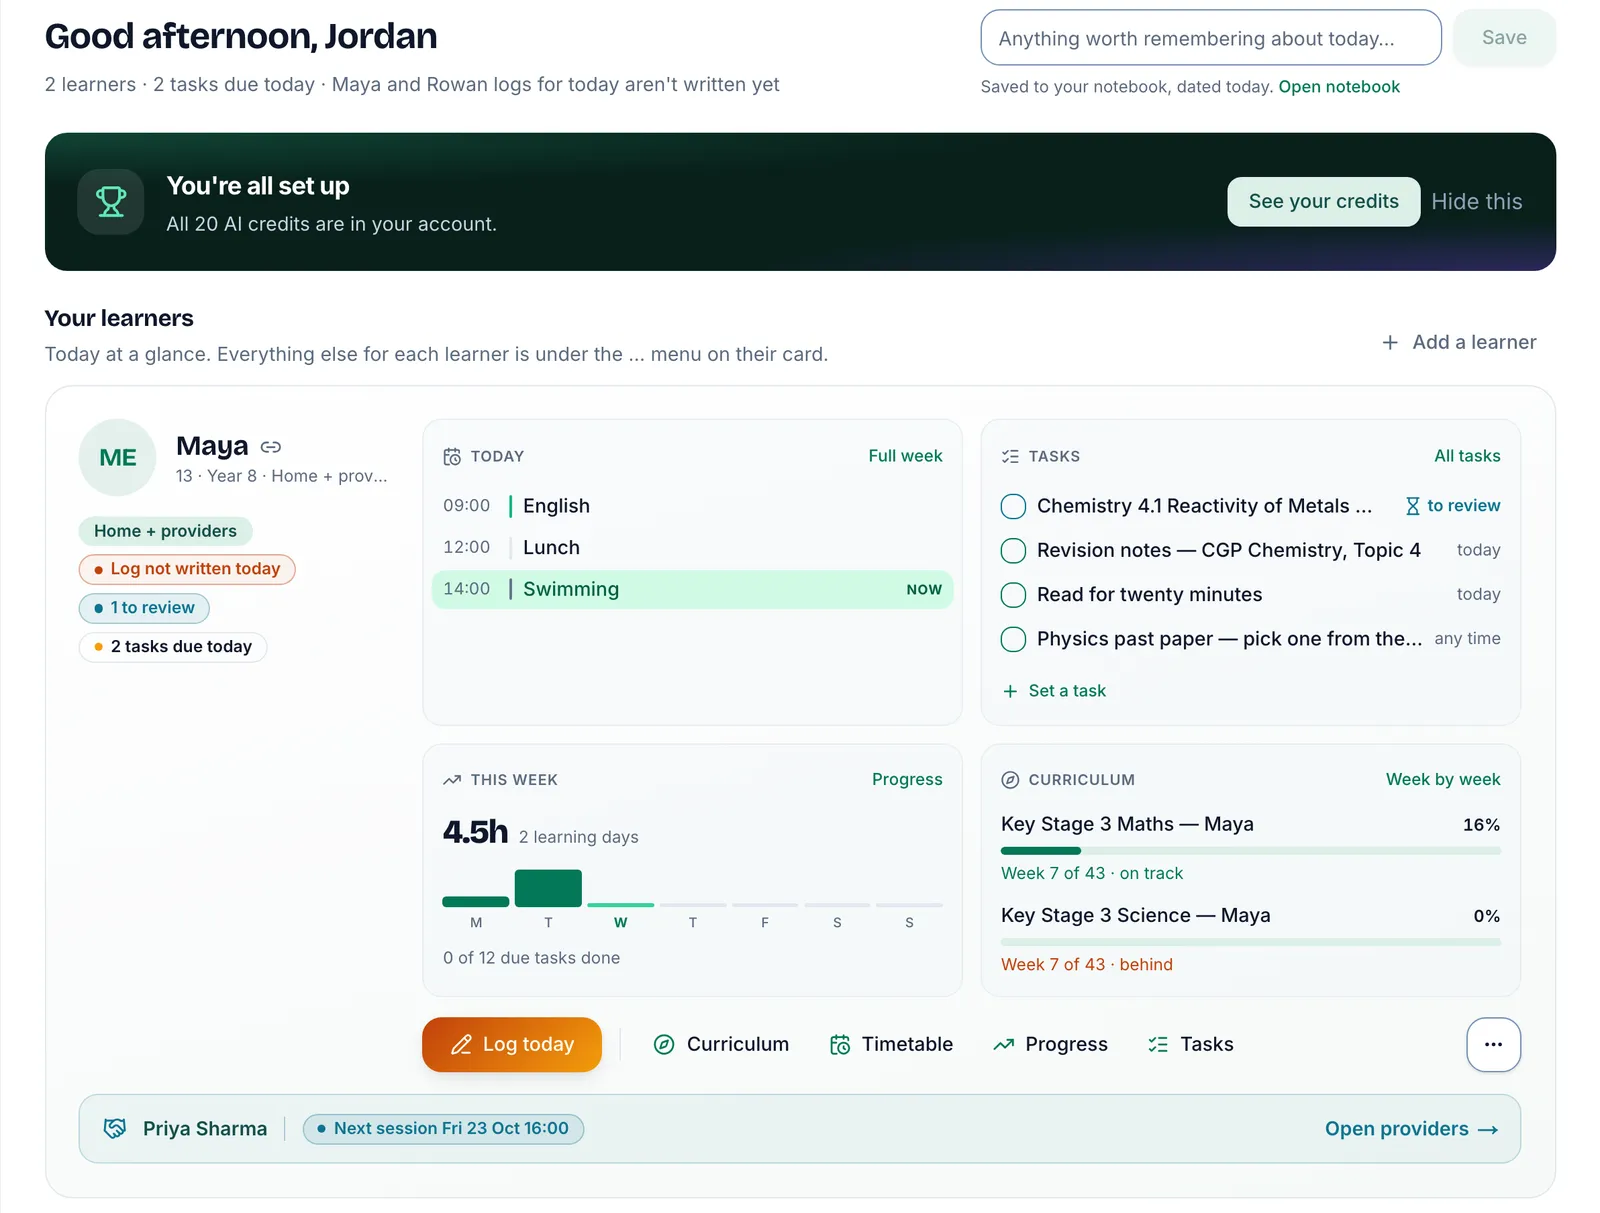Open notebook link under the note field
Screen dimensions: 1600x1213
1339,87
